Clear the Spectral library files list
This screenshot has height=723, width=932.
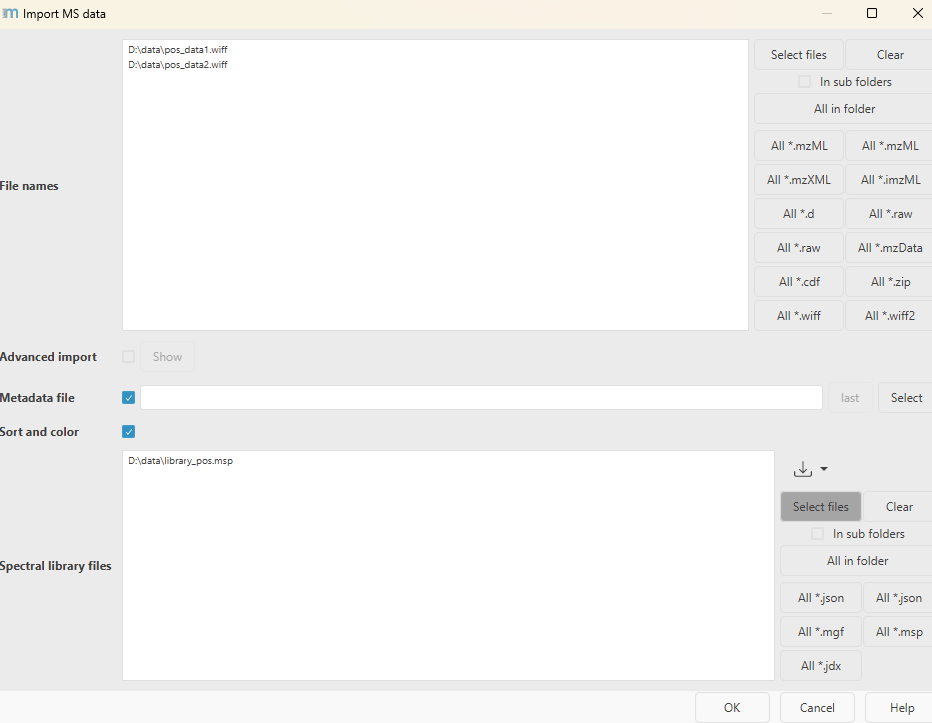(x=899, y=507)
